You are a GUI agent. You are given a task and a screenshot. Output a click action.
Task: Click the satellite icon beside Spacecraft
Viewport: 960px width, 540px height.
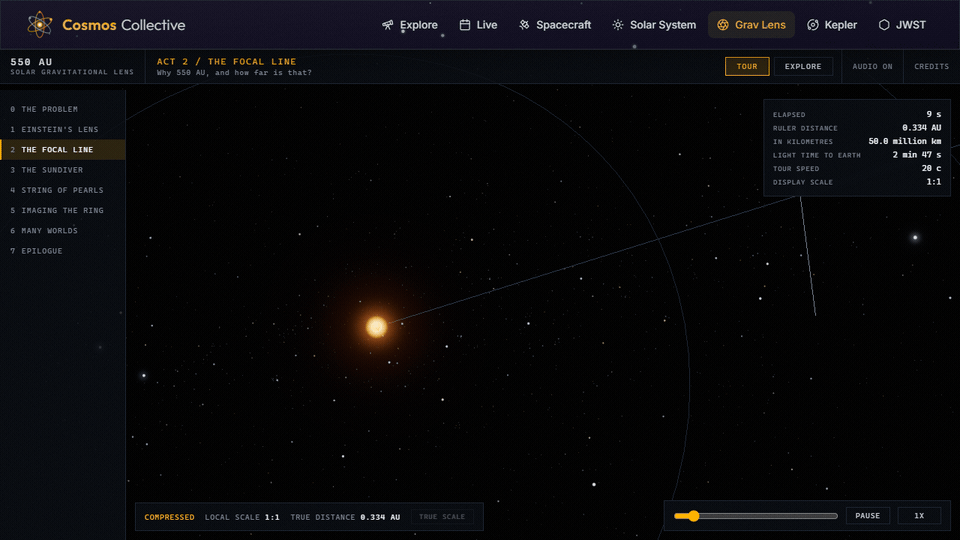[524, 25]
